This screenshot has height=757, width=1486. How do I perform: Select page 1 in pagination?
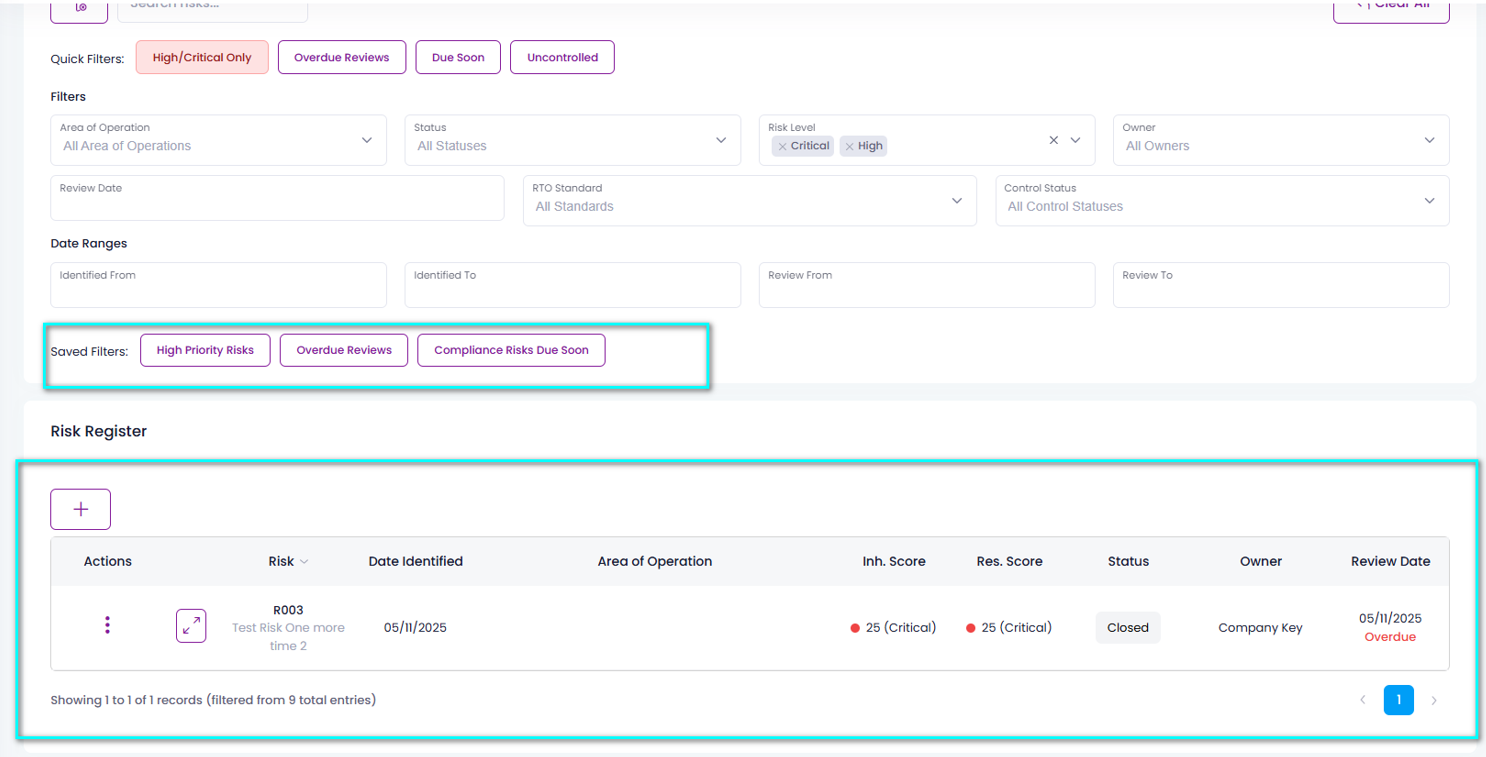pos(1398,700)
